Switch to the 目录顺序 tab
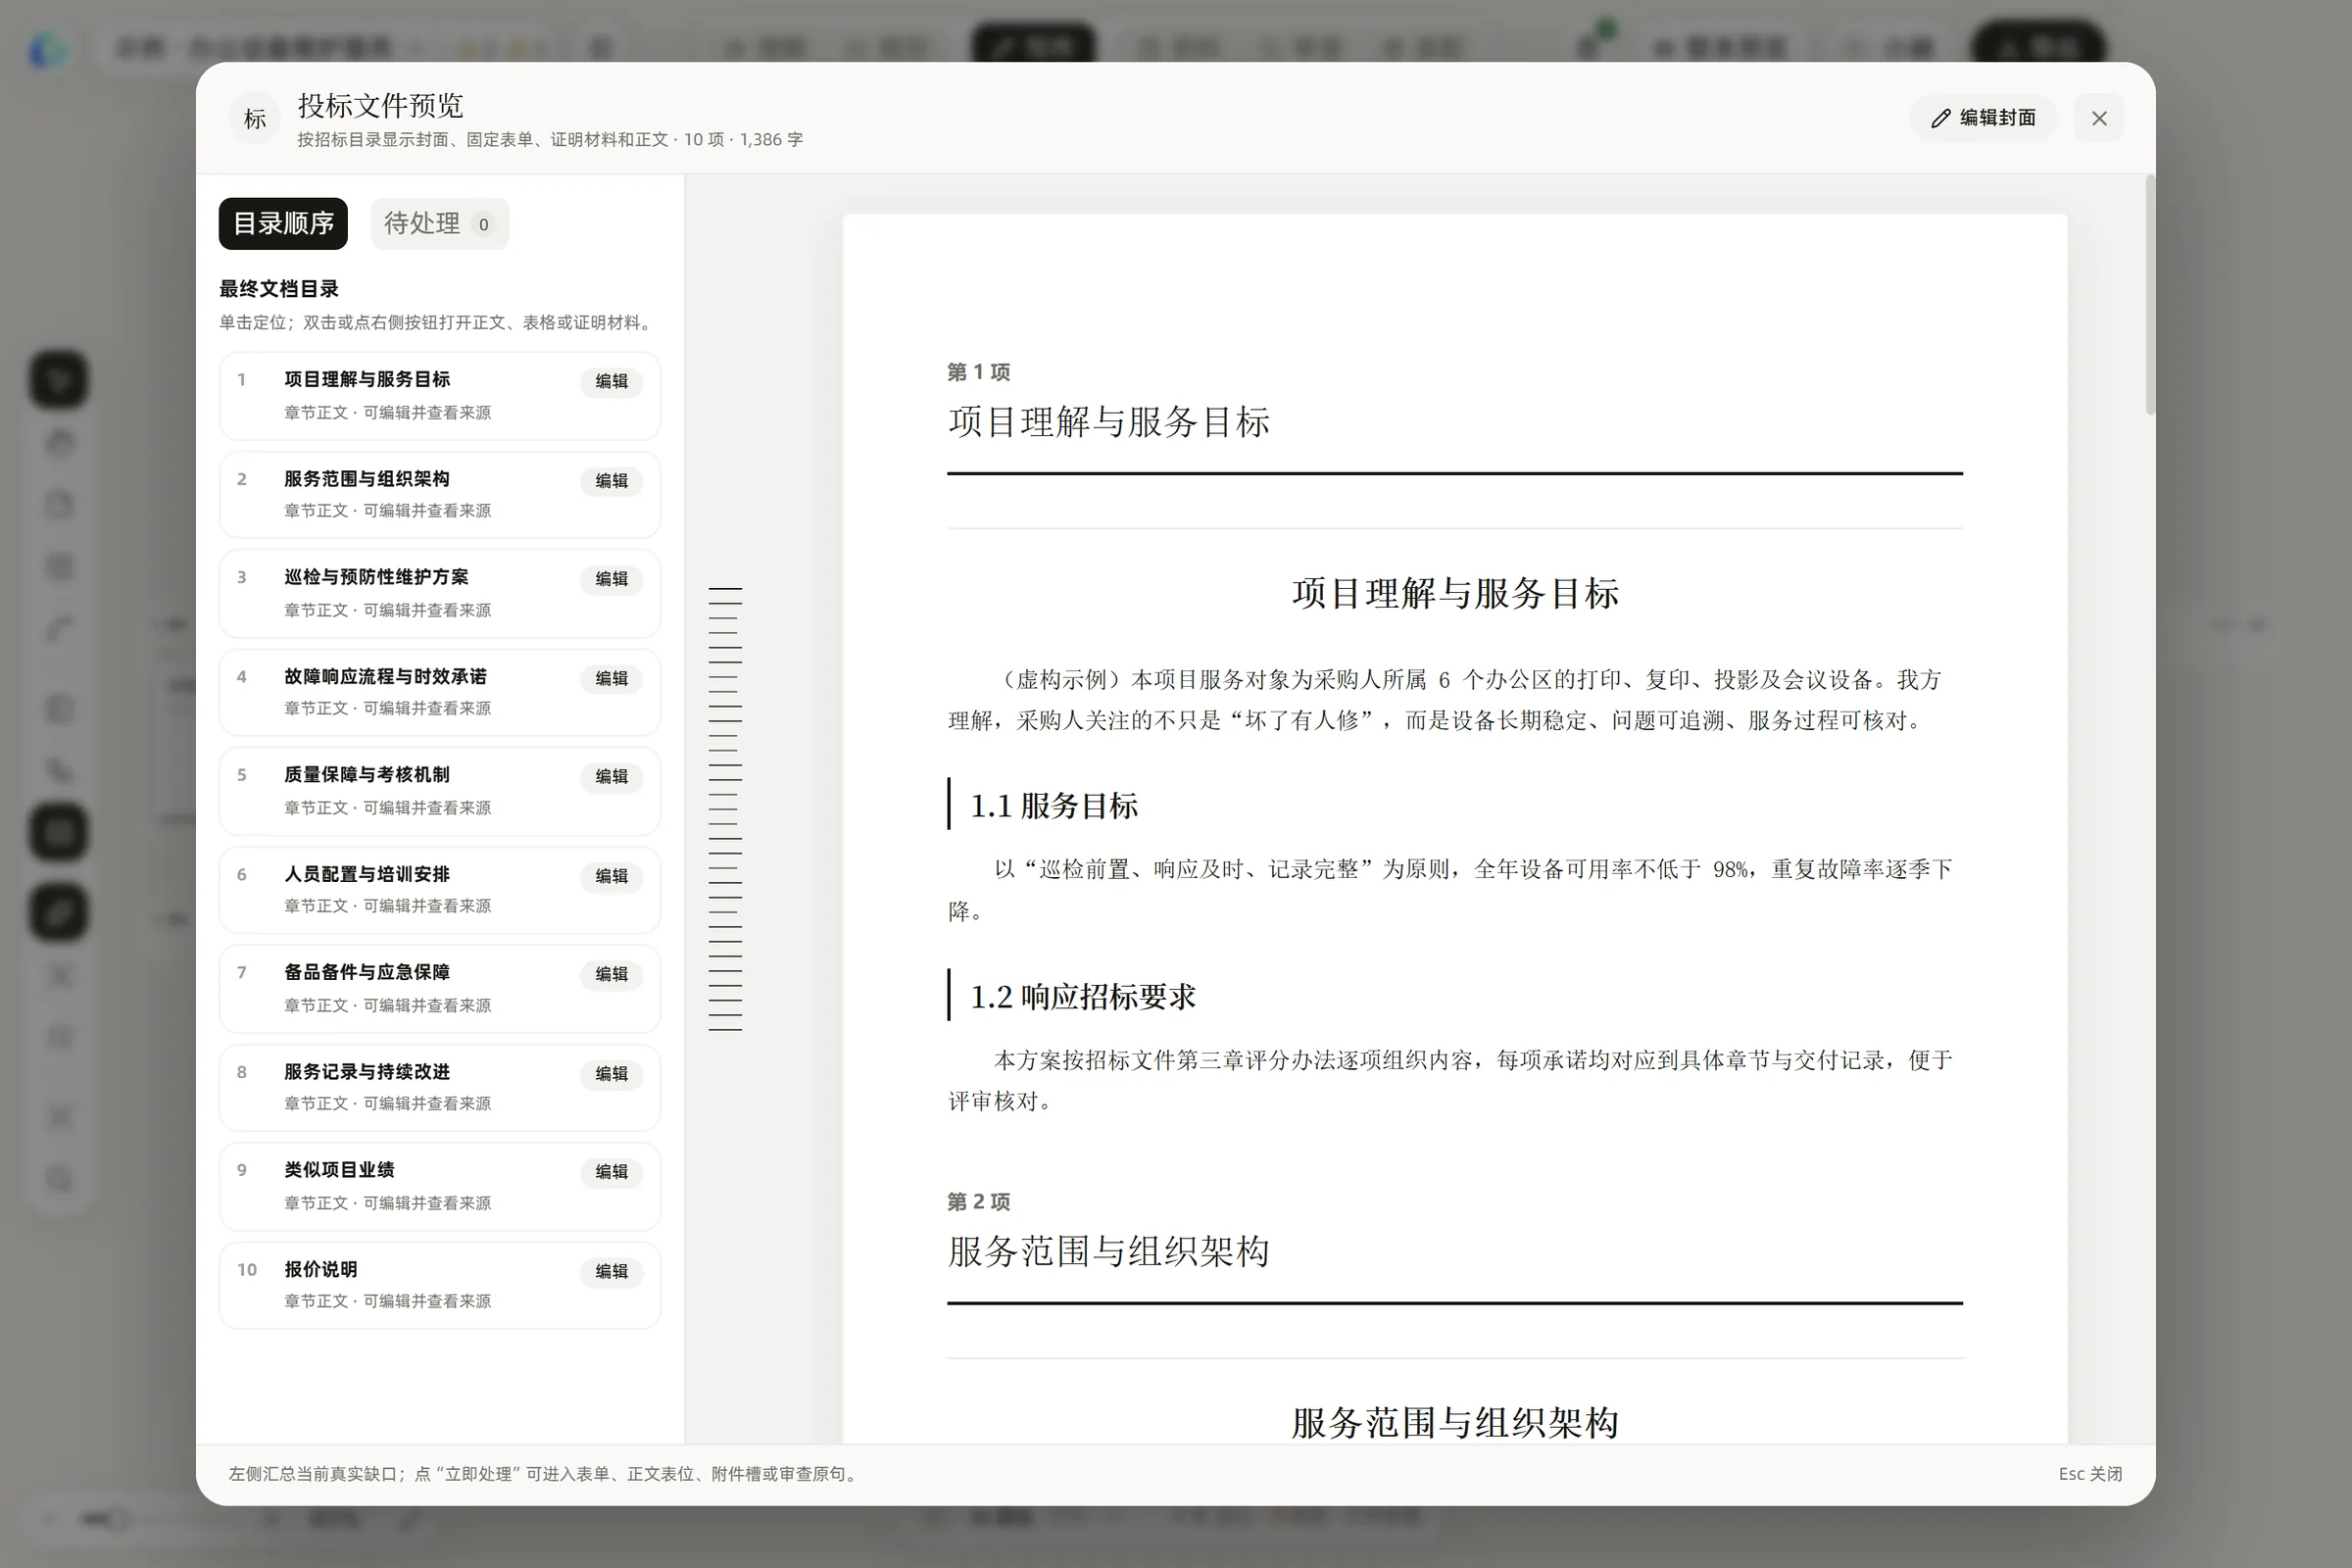The height and width of the screenshot is (1568, 2352). pos(283,223)
